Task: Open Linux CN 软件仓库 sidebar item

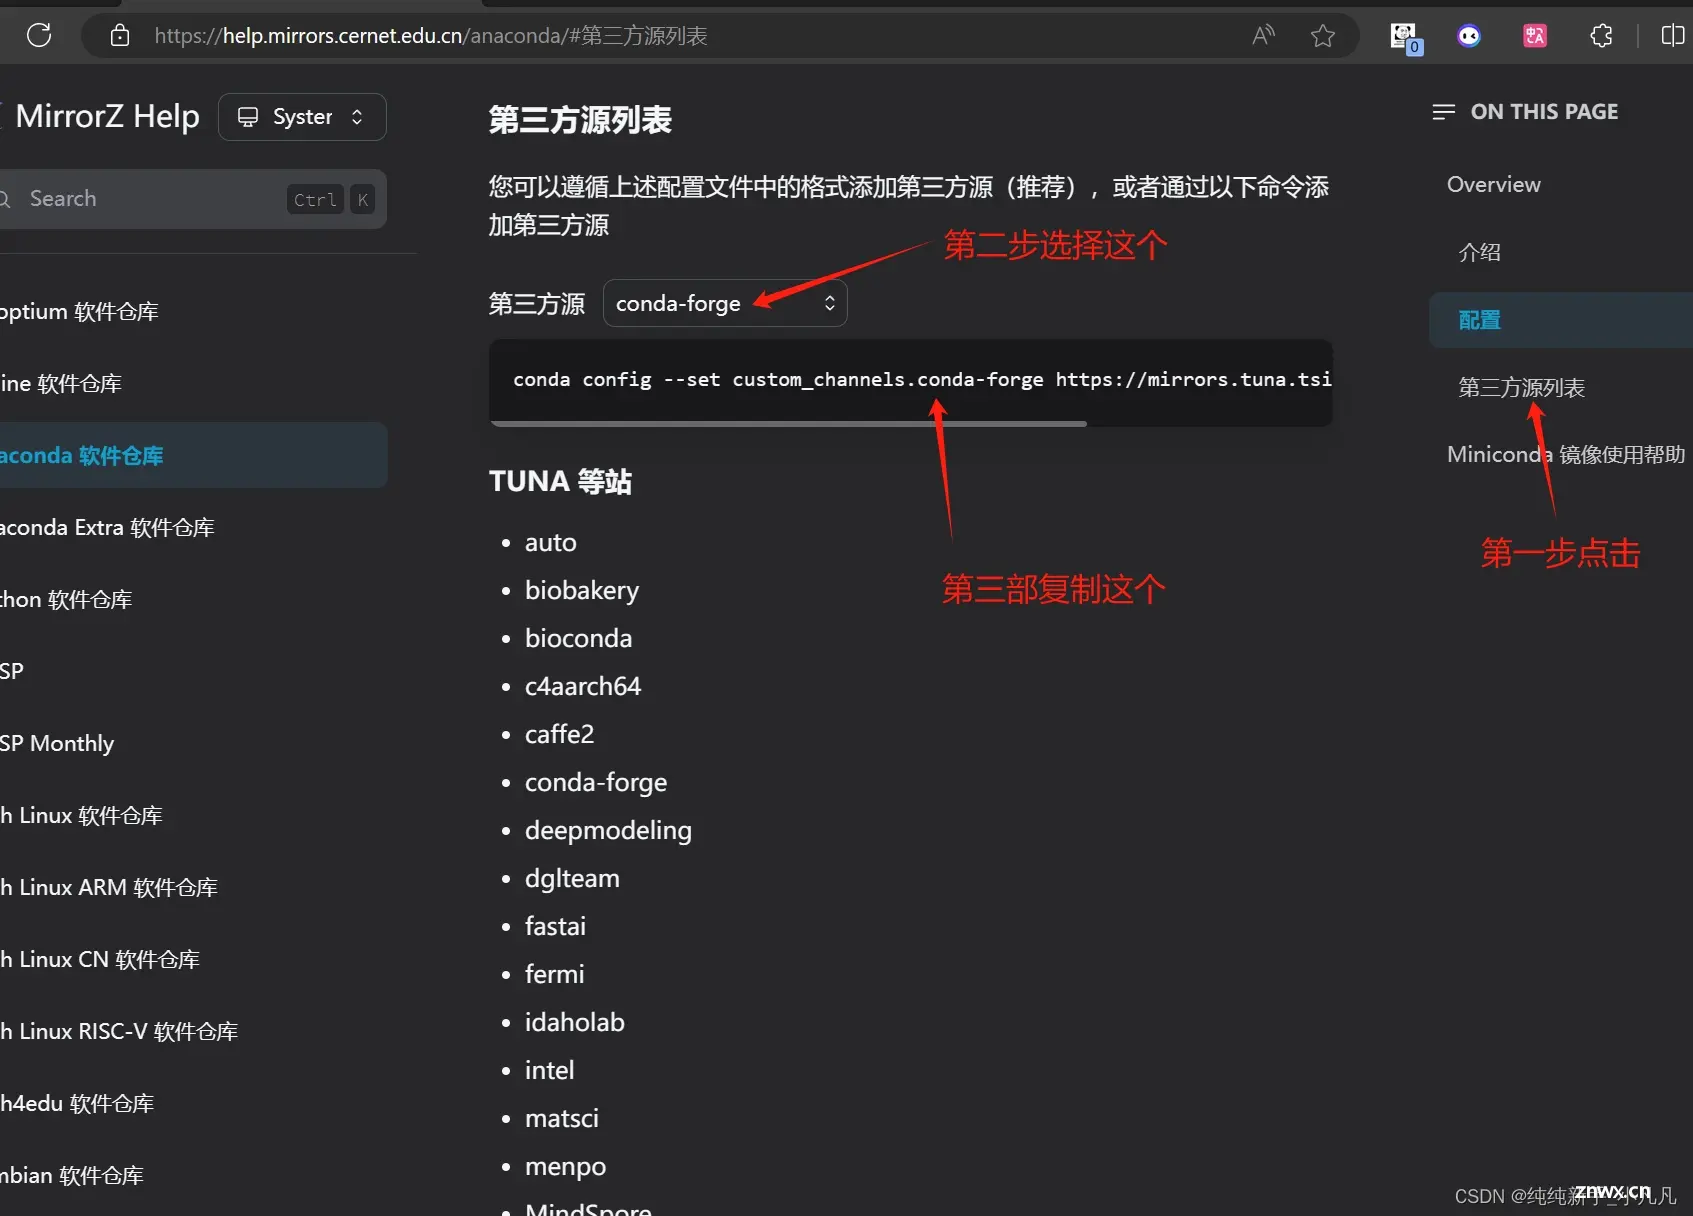Action: [x=100, y=960]
